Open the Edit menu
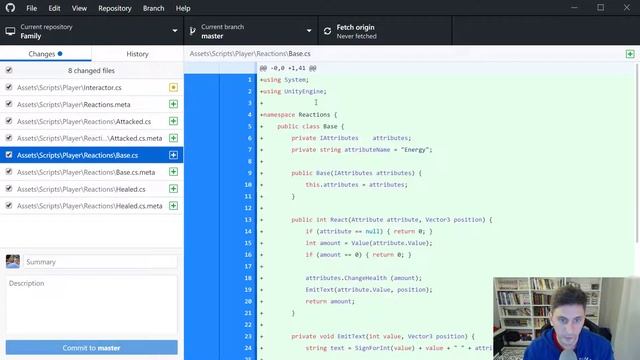 pos(54,8)
